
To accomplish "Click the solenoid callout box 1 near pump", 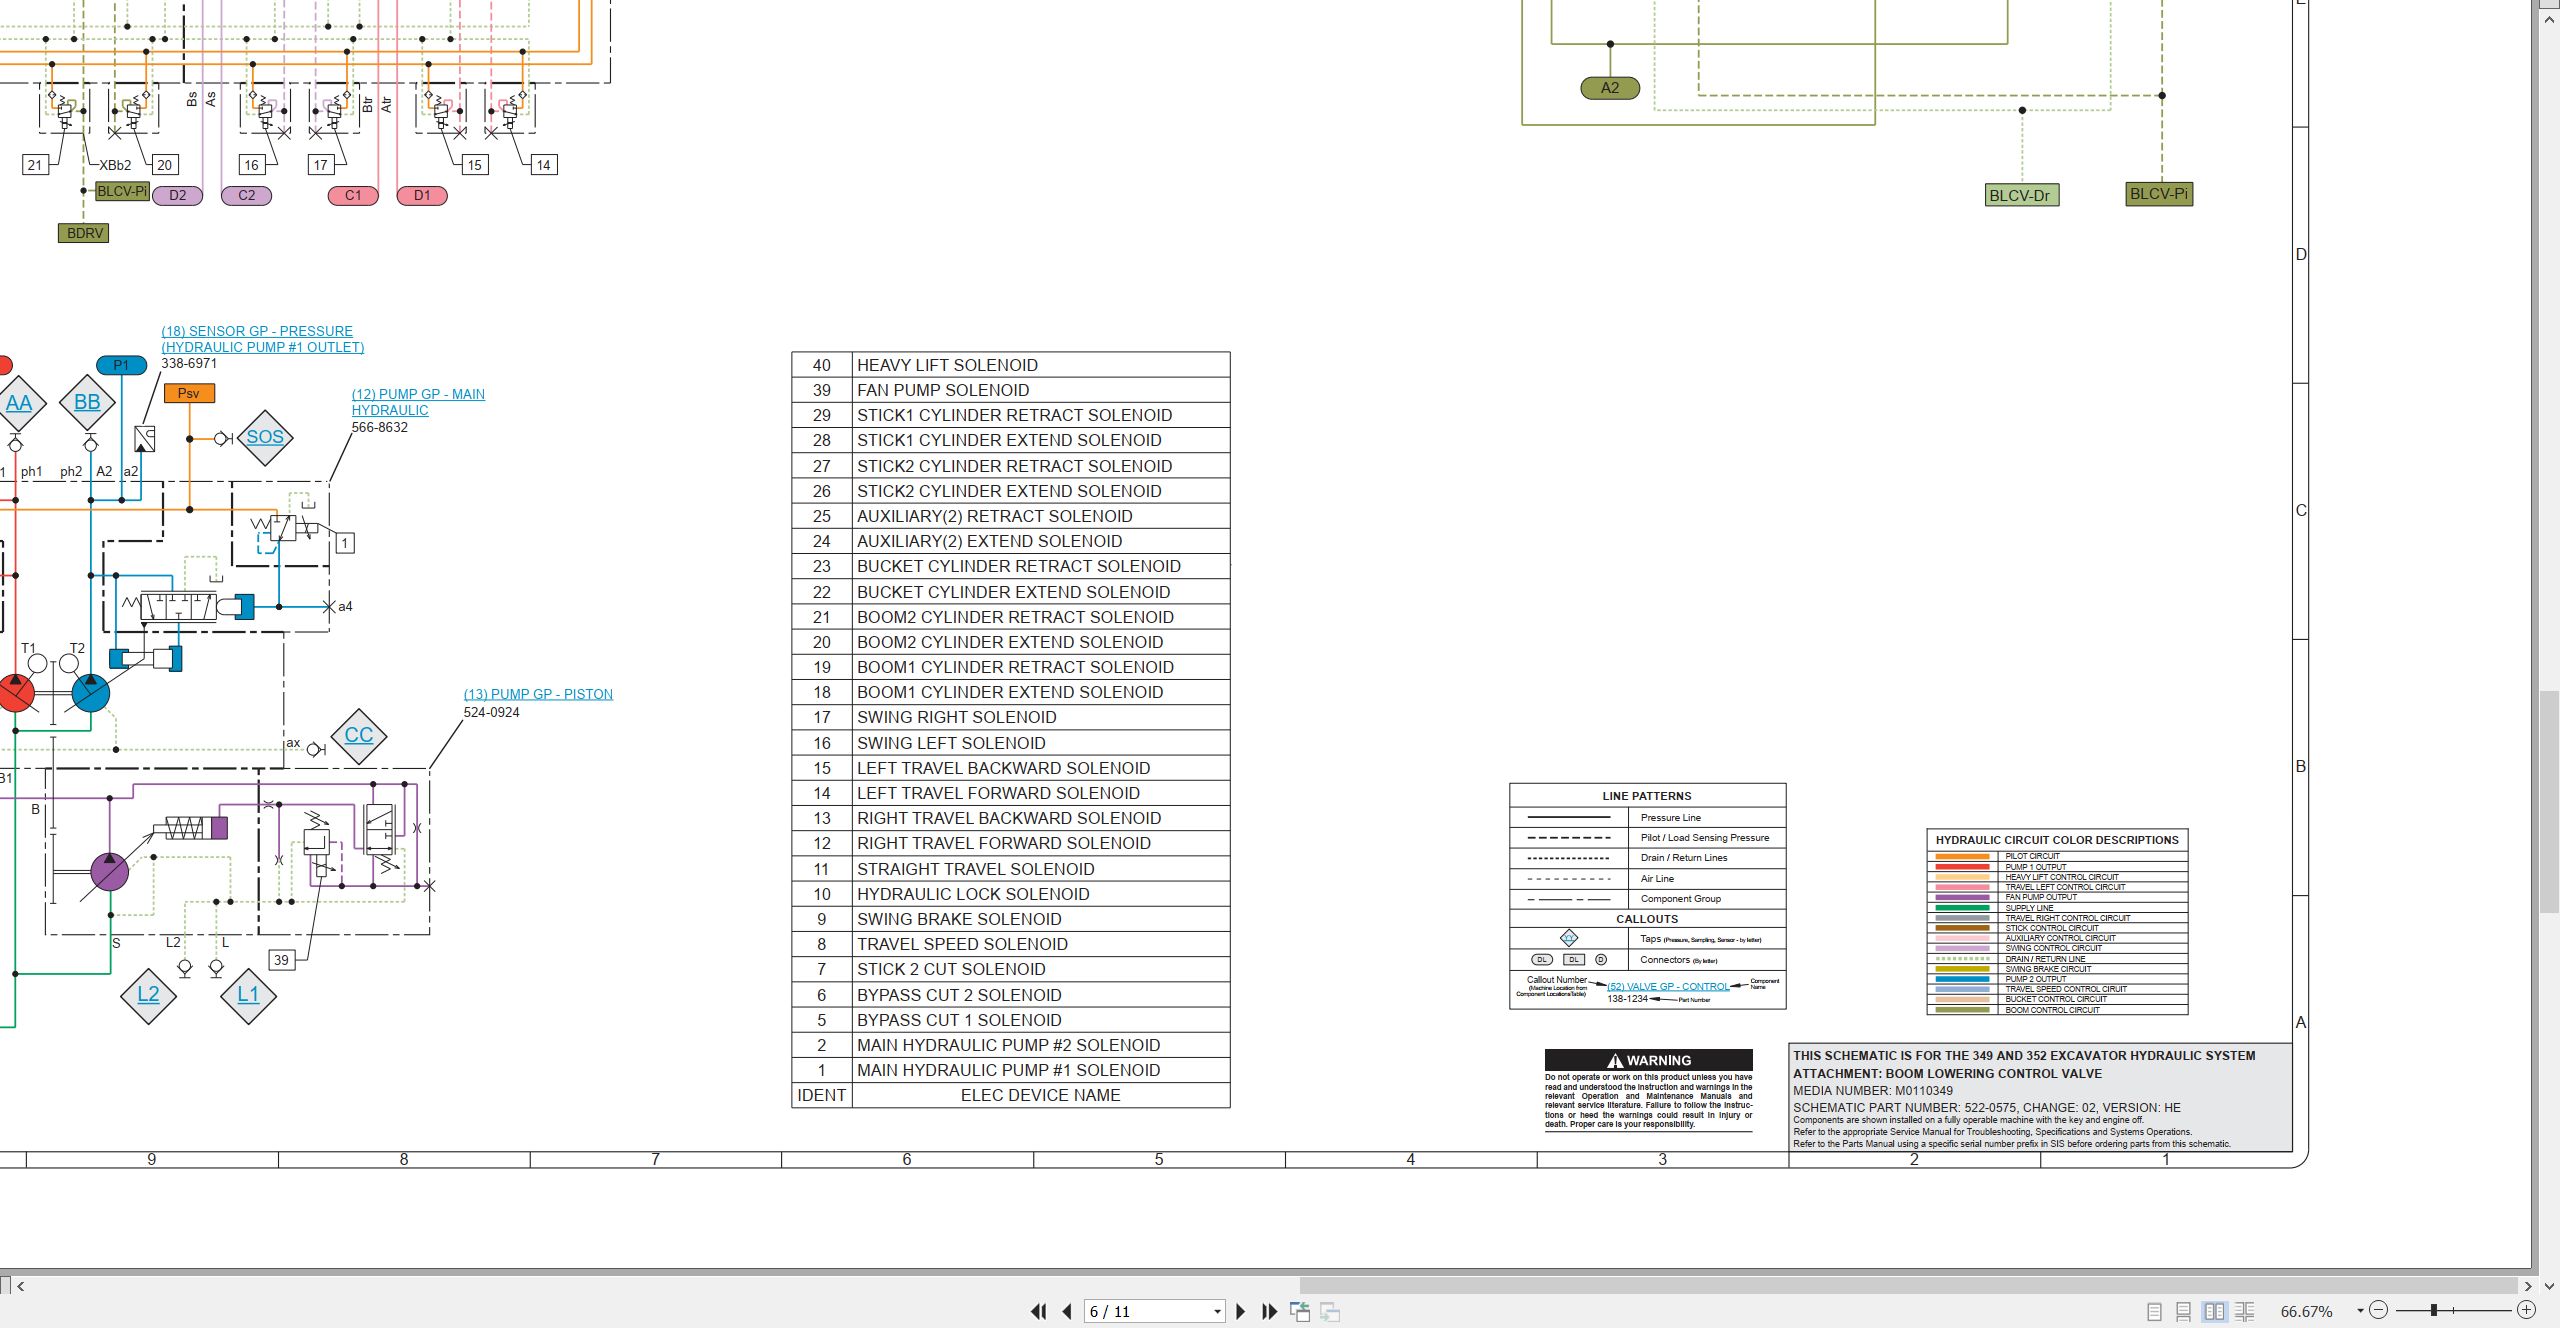I will 345,543.
